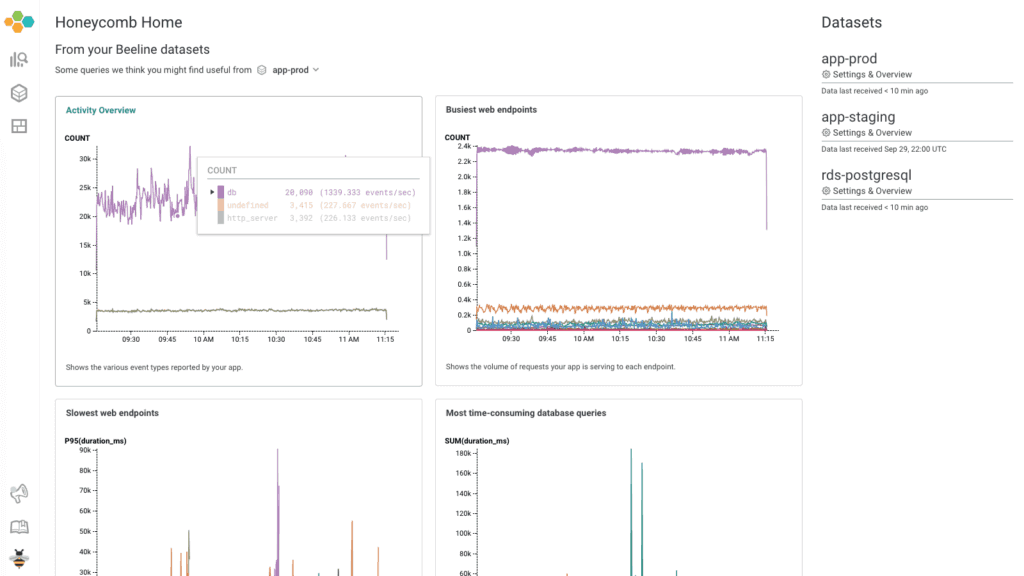Click the orange undefined color swatch
The height and width of the screenshot is (576, 1024).
click(x=221, y=205)
